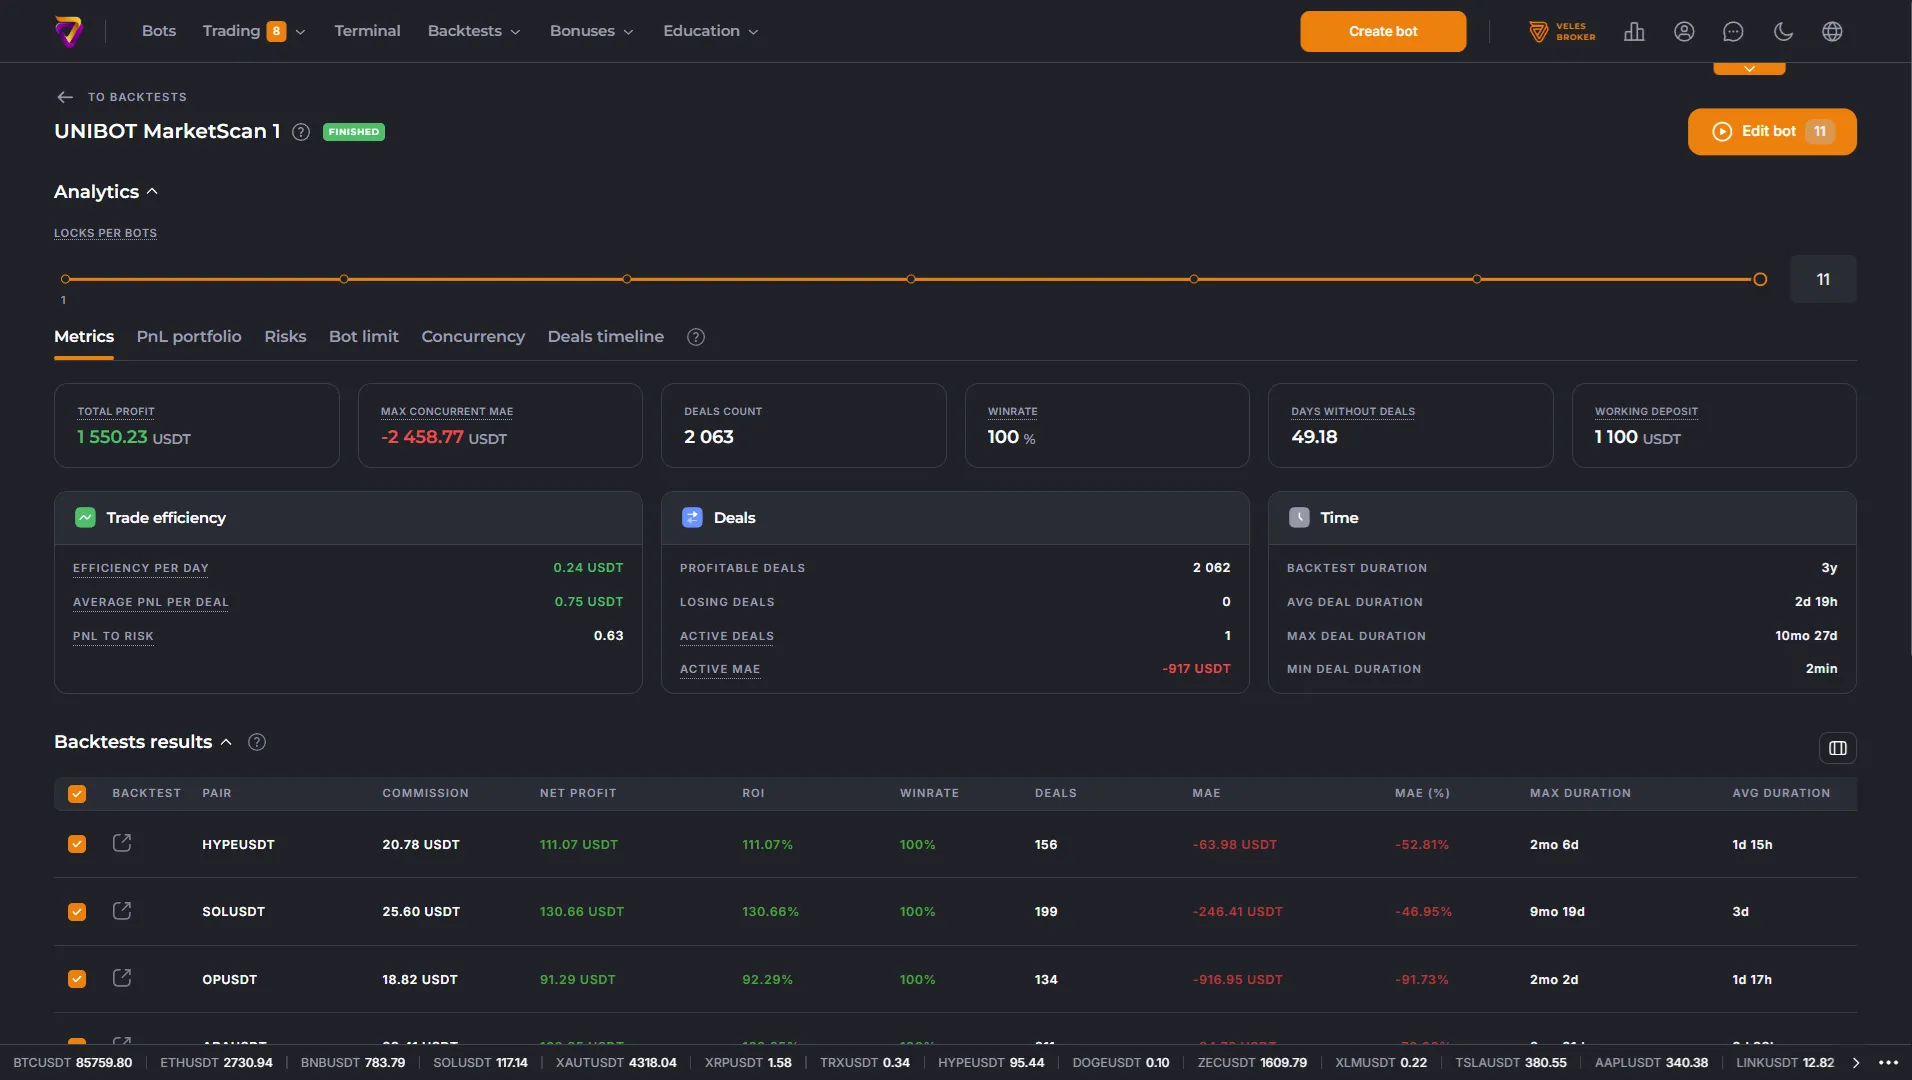Collapse the Backtests results section
The height and width of the screenshot is (1080, 1912).
pyautogui.click(x=143, y=742)
